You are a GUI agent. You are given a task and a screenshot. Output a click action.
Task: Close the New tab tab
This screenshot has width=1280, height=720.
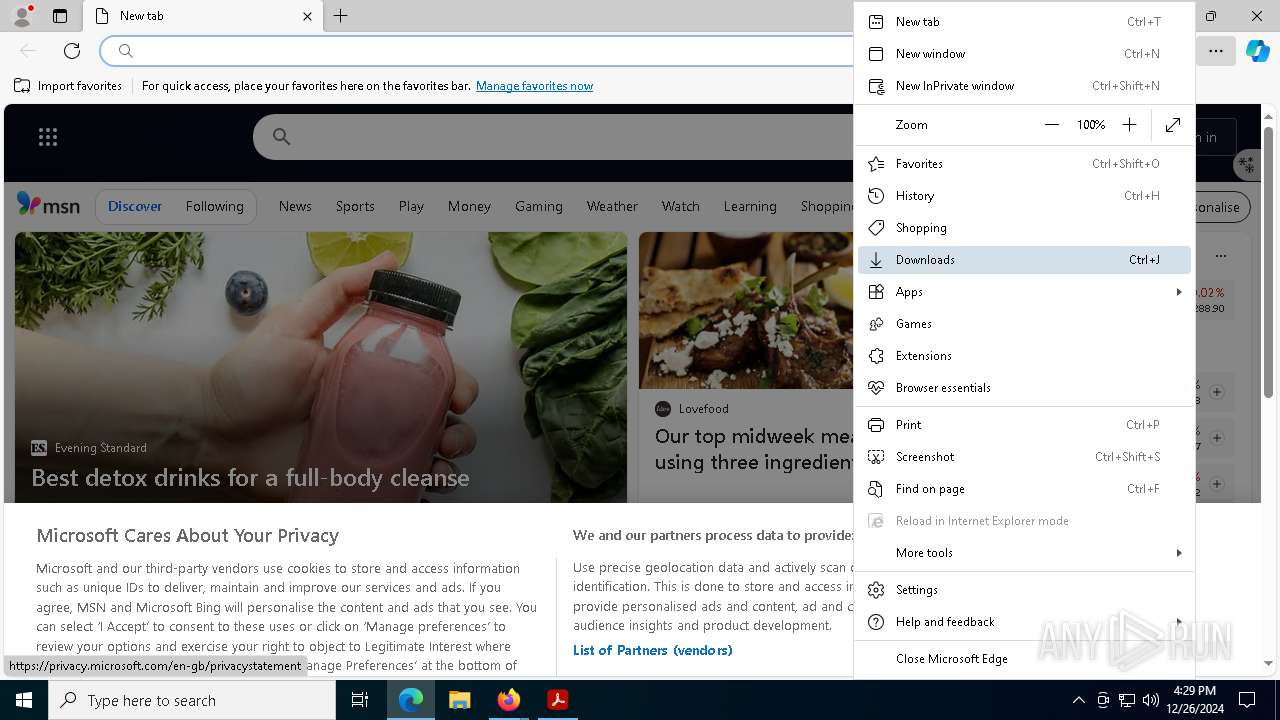coord(307,16)
